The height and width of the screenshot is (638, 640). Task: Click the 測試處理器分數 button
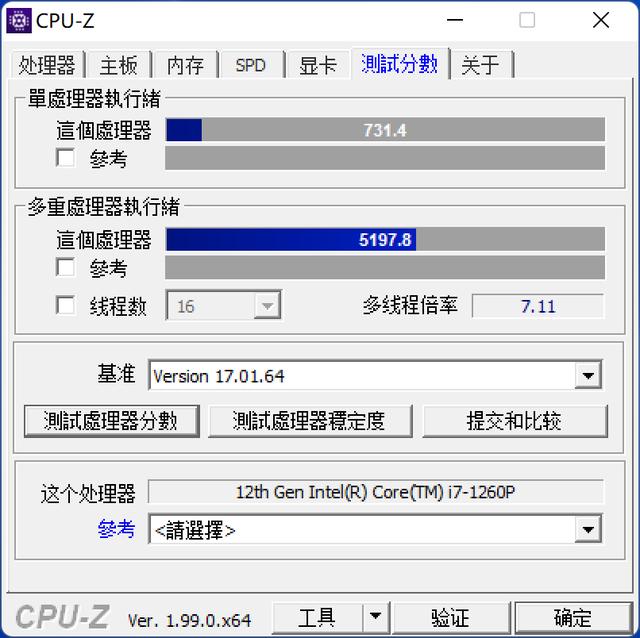[112, 421]
